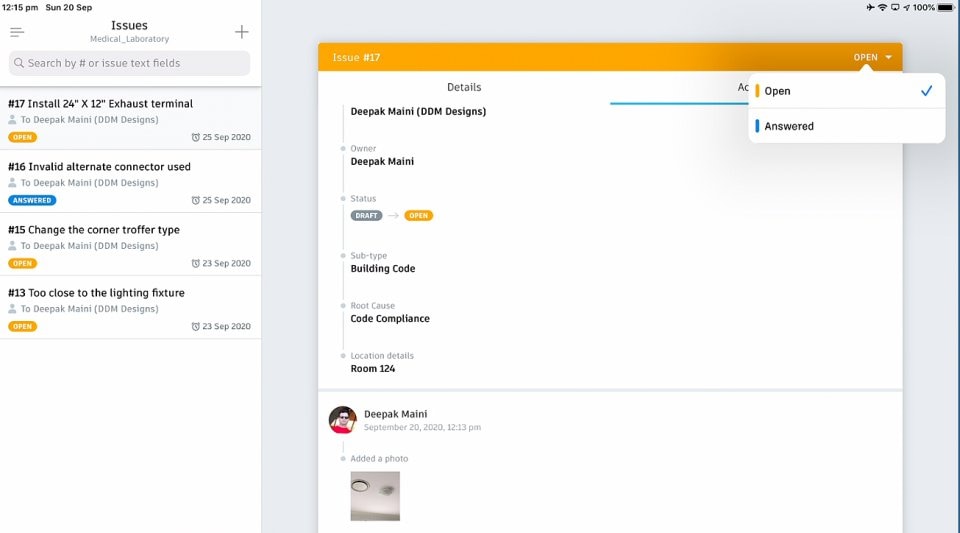
Task: Open issue #16 Invalid alternate connector used
Action: click(130, 182)
